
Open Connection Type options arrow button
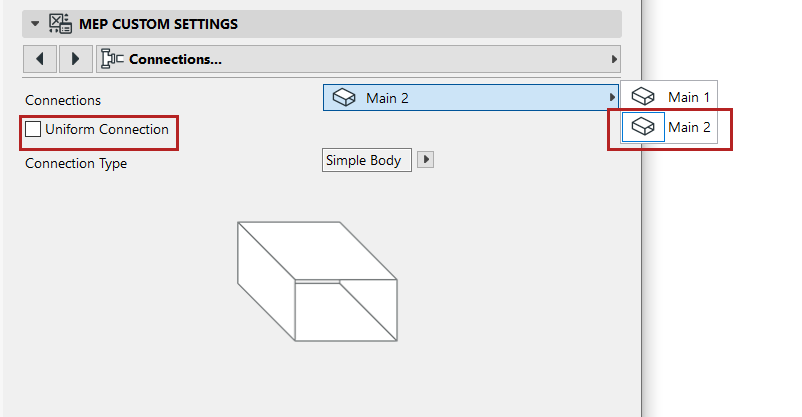(x=425, y=160)
